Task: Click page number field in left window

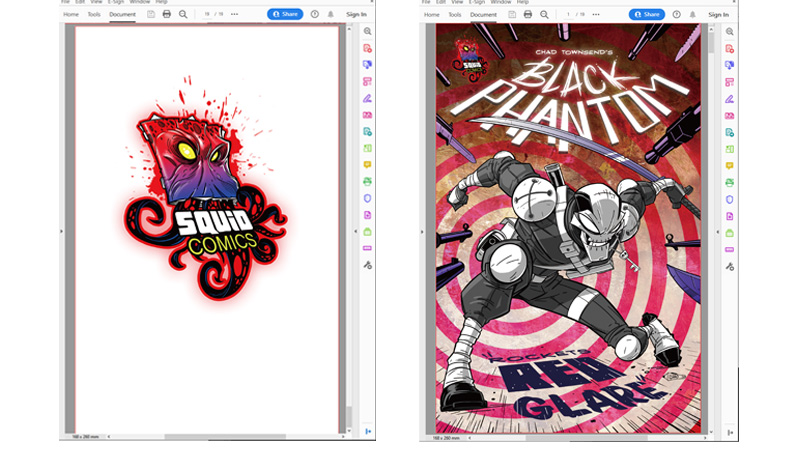Action: 207,14
